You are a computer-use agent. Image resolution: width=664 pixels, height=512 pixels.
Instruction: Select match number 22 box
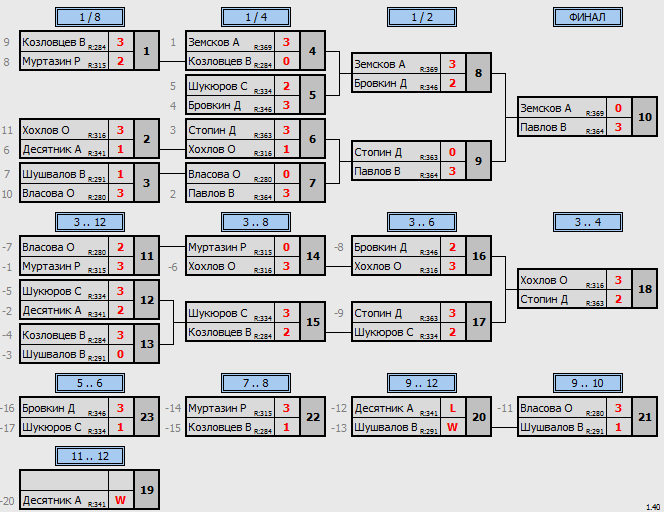tap(313, 417)
